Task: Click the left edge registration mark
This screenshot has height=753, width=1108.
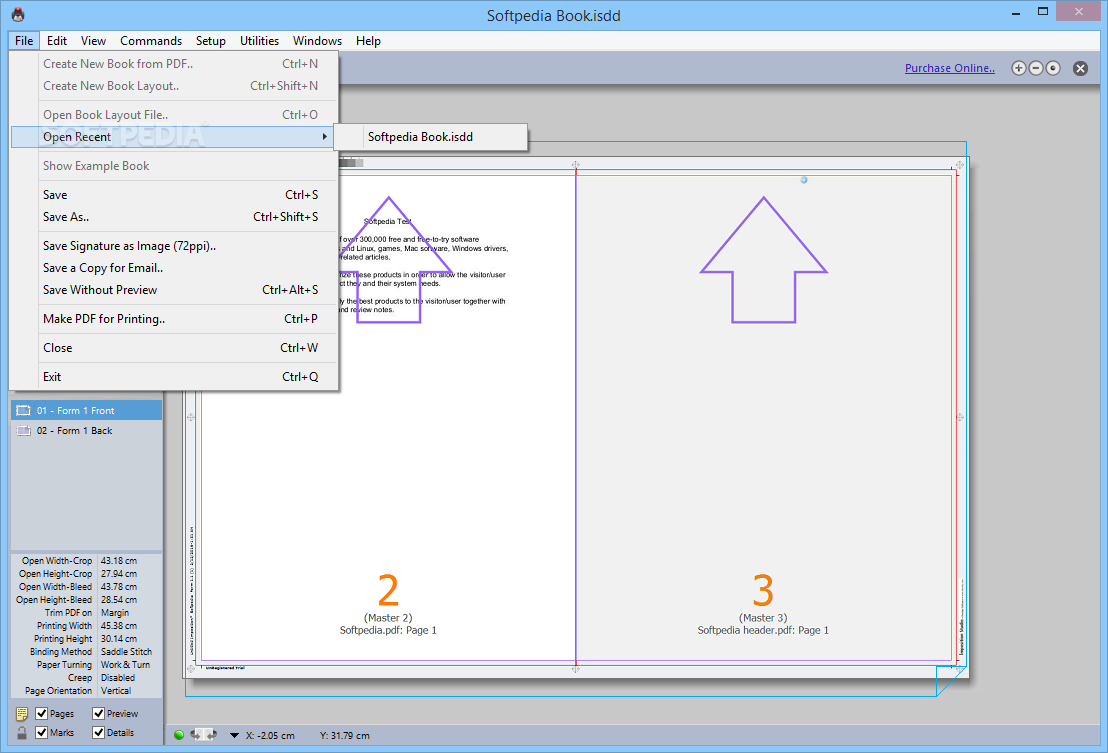Action: [191, 417]
